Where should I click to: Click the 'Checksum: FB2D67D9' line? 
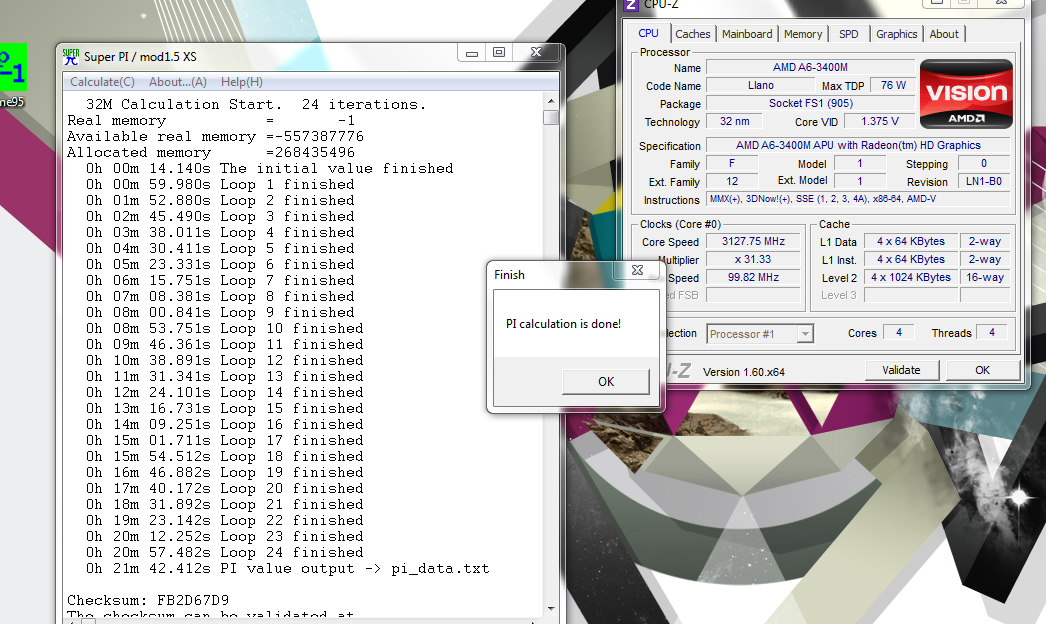point(148,601)
